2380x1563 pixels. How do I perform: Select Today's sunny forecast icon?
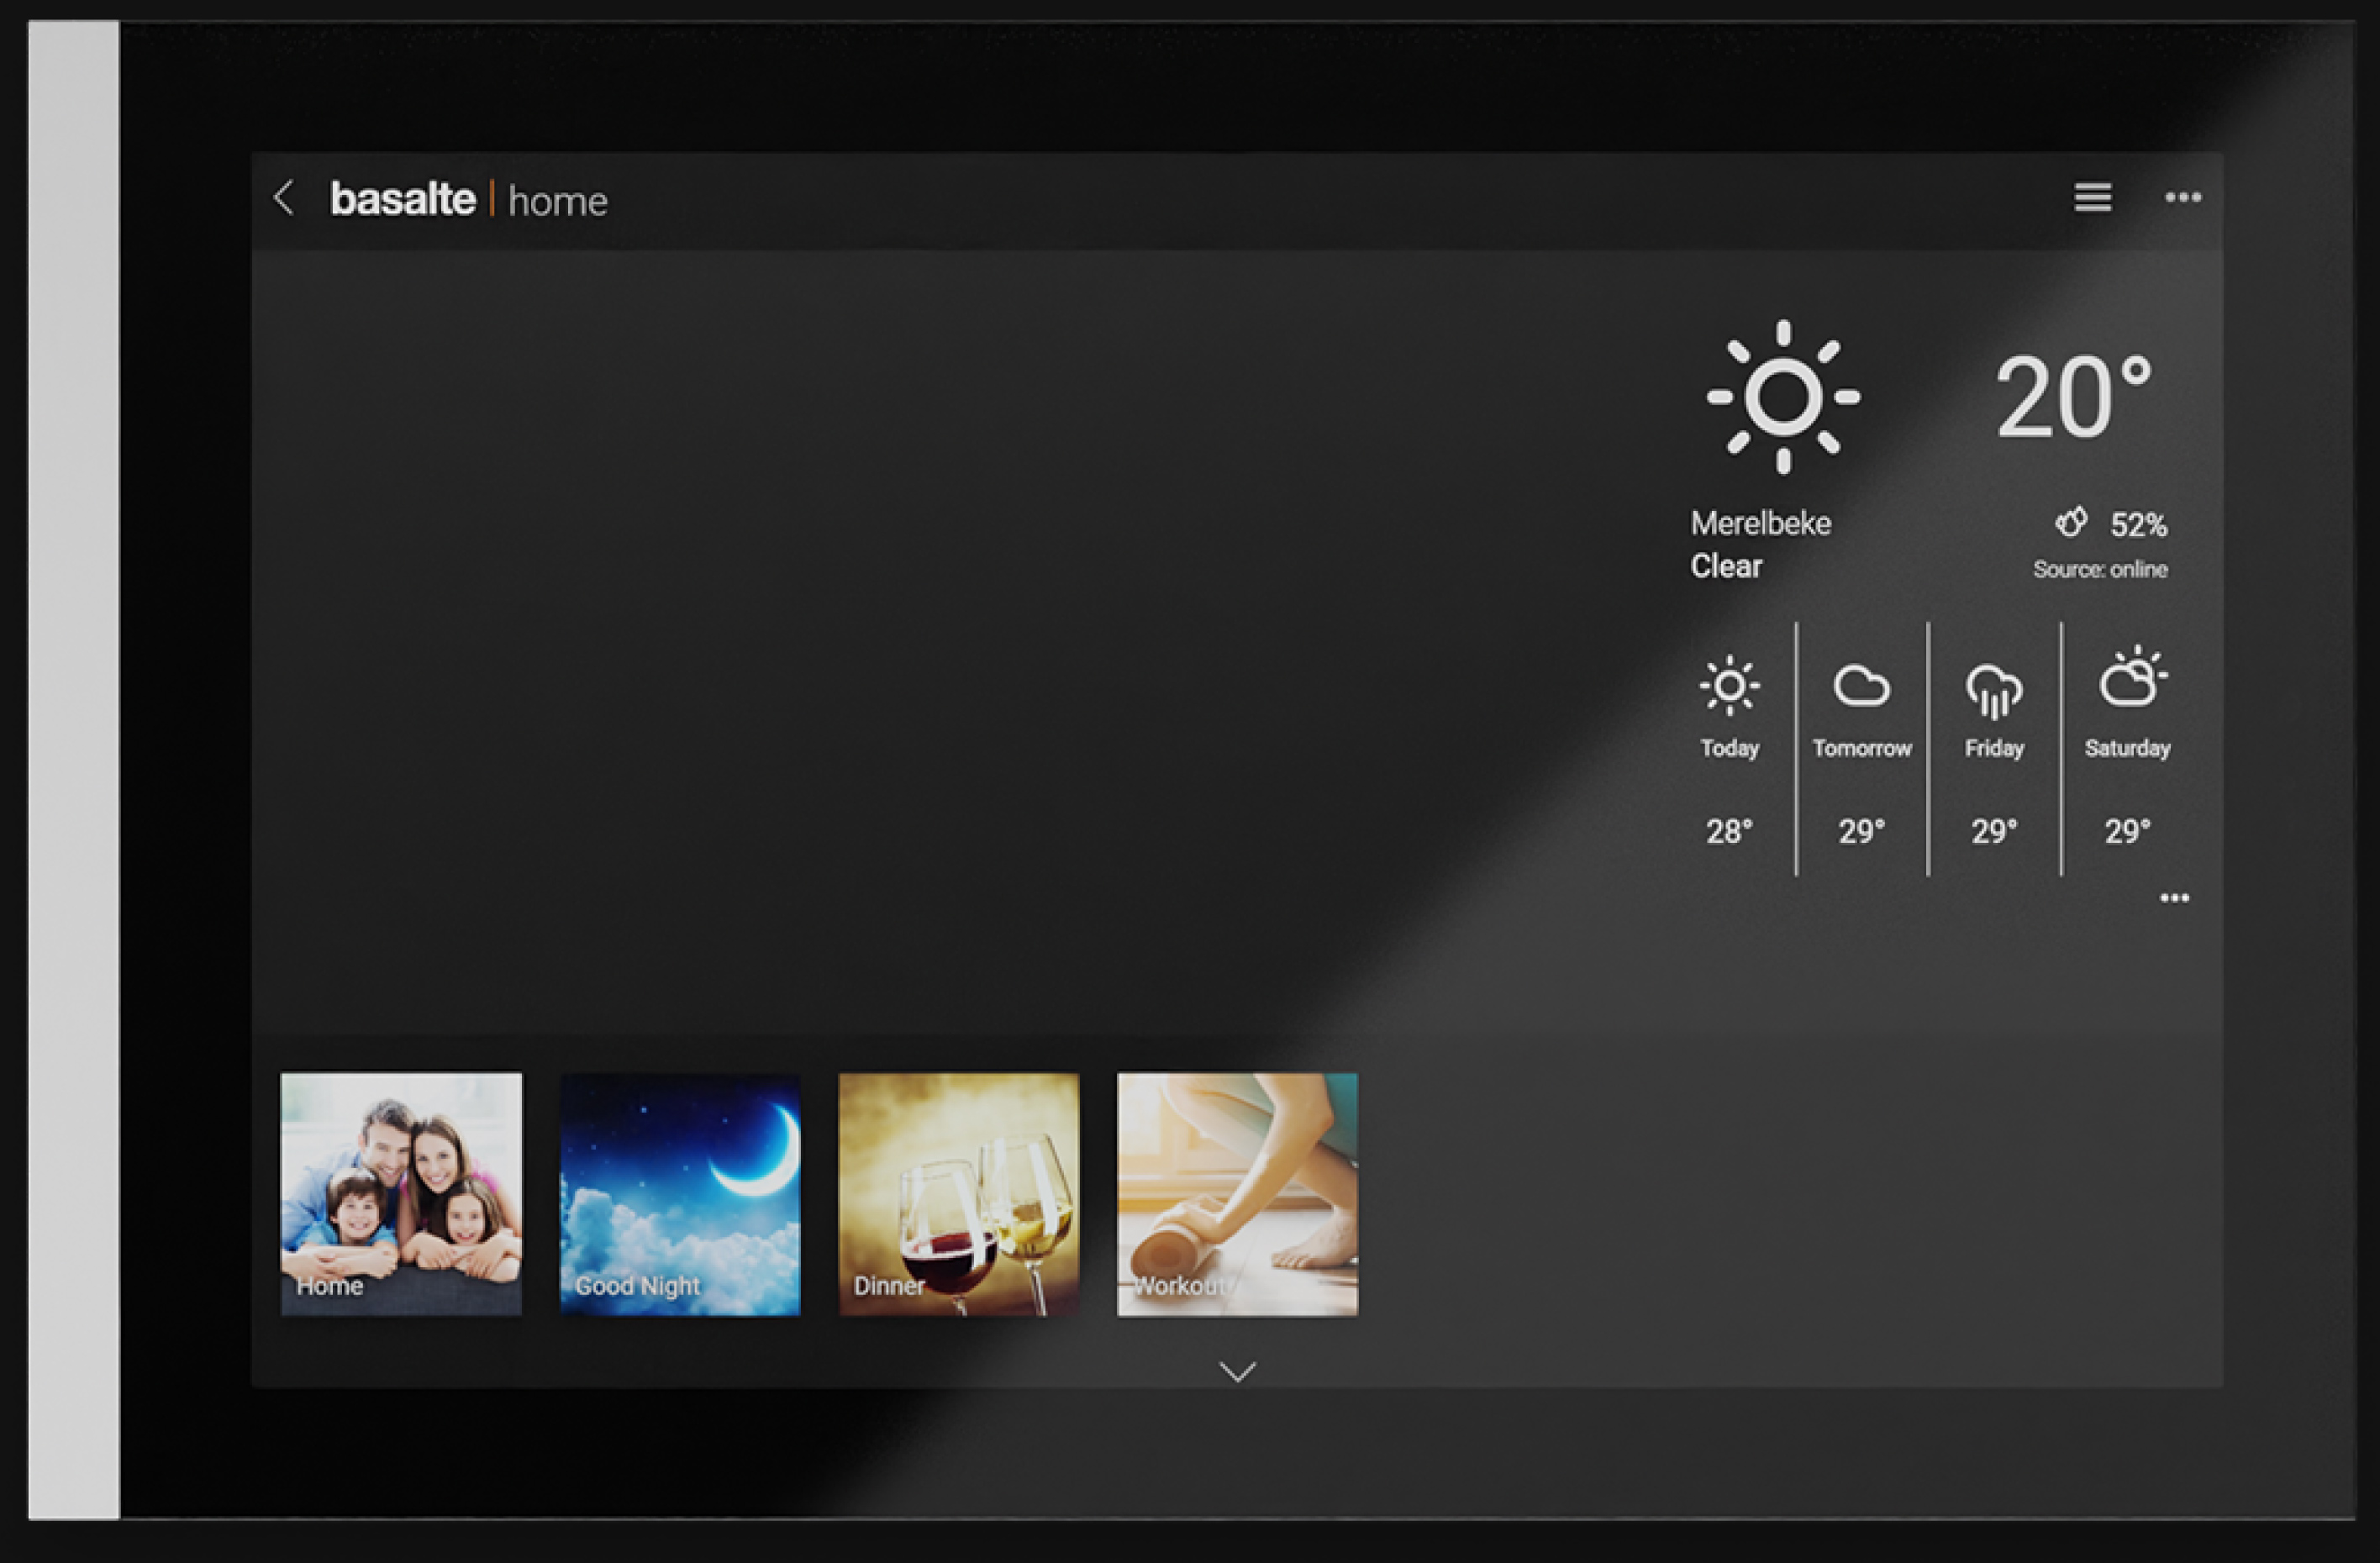coord(1729,686)
